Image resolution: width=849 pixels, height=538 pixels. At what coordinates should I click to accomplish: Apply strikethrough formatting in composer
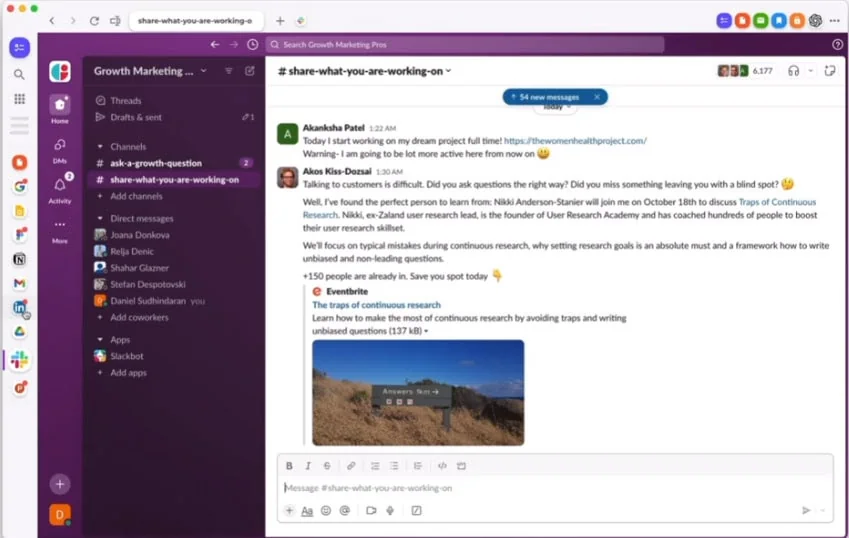[327, 466]
